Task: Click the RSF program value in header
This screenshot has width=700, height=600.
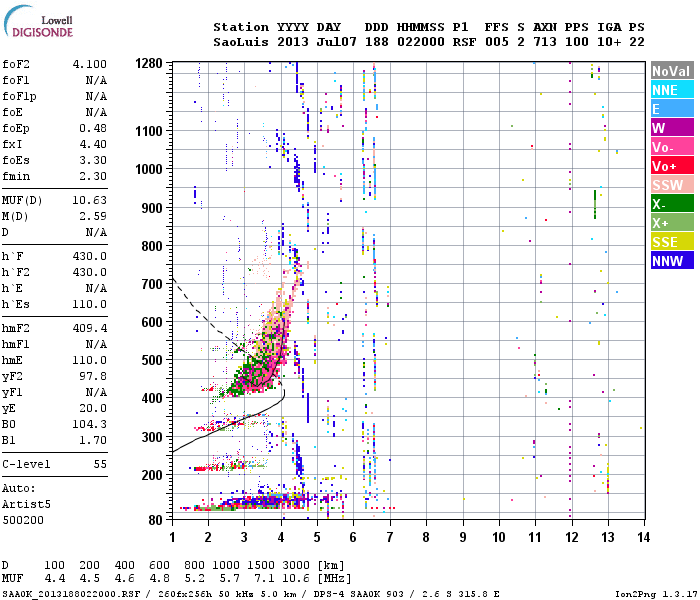Action: (x=464, y=42)
